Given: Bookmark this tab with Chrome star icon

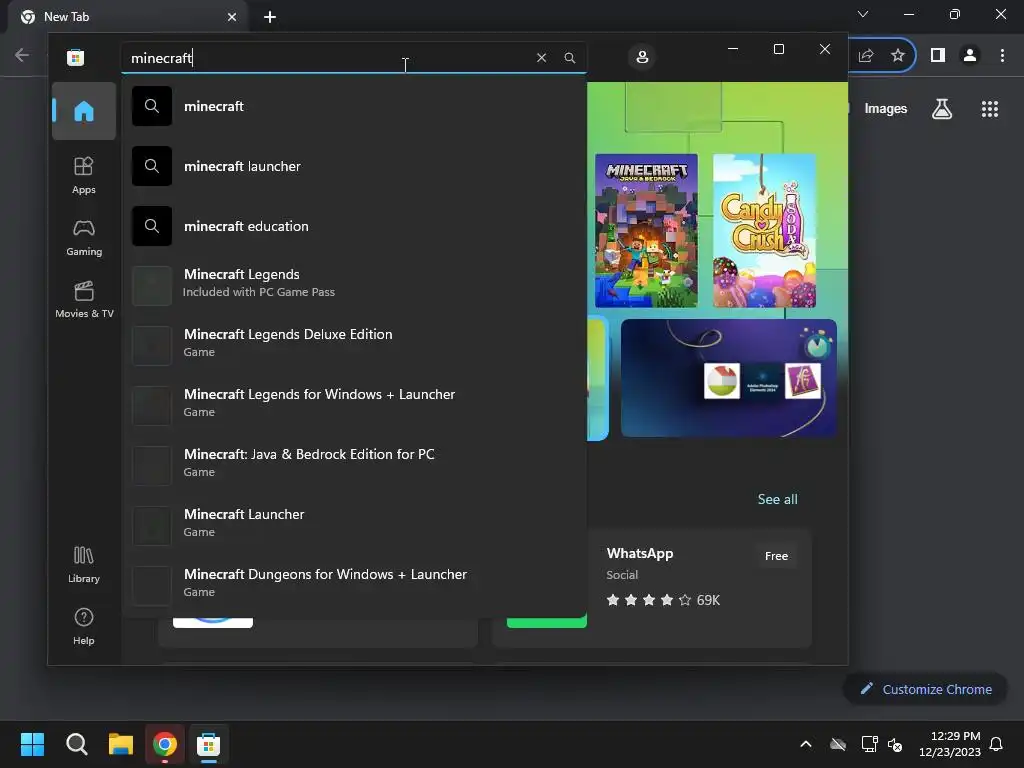Looking at the screenshot, I should click(898, 56).
